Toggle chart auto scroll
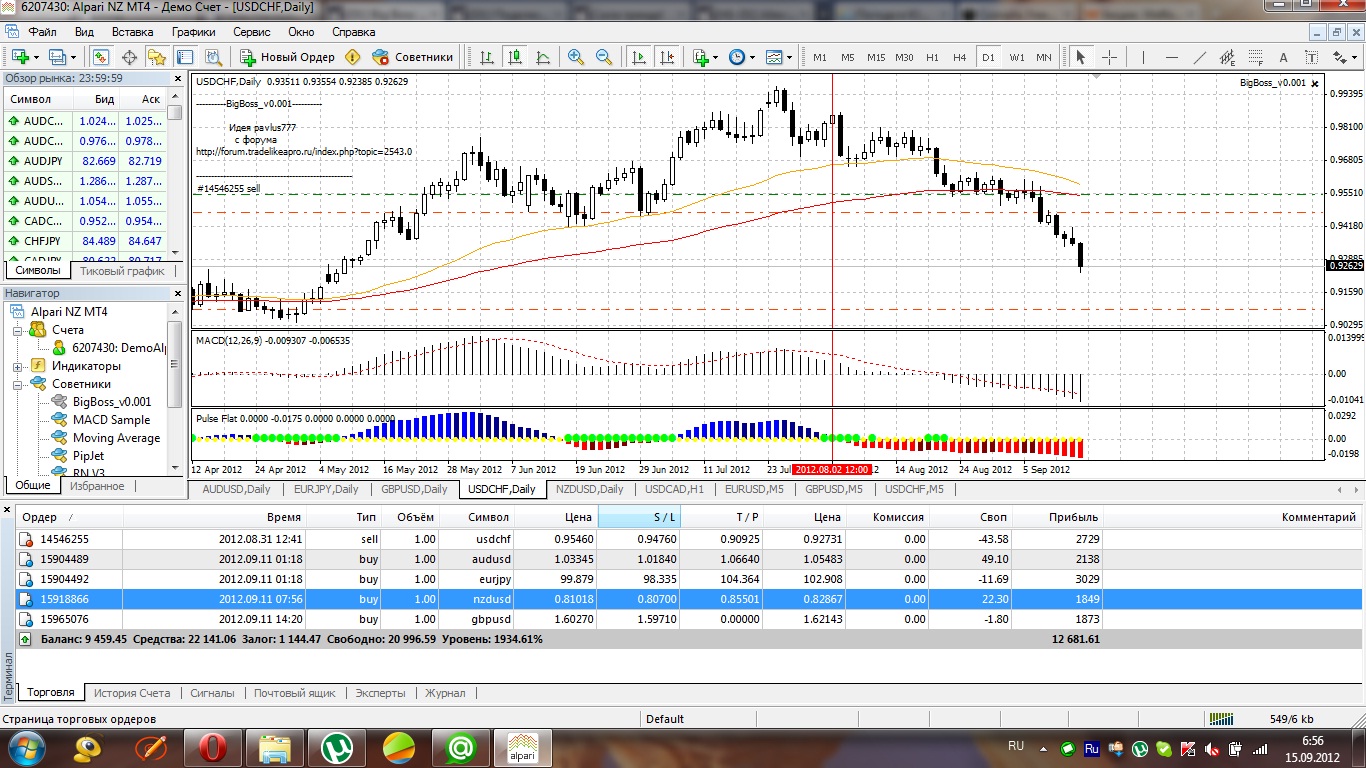Image resolution: width=1366 pixels, height=768 pixels. pos(639,57)
